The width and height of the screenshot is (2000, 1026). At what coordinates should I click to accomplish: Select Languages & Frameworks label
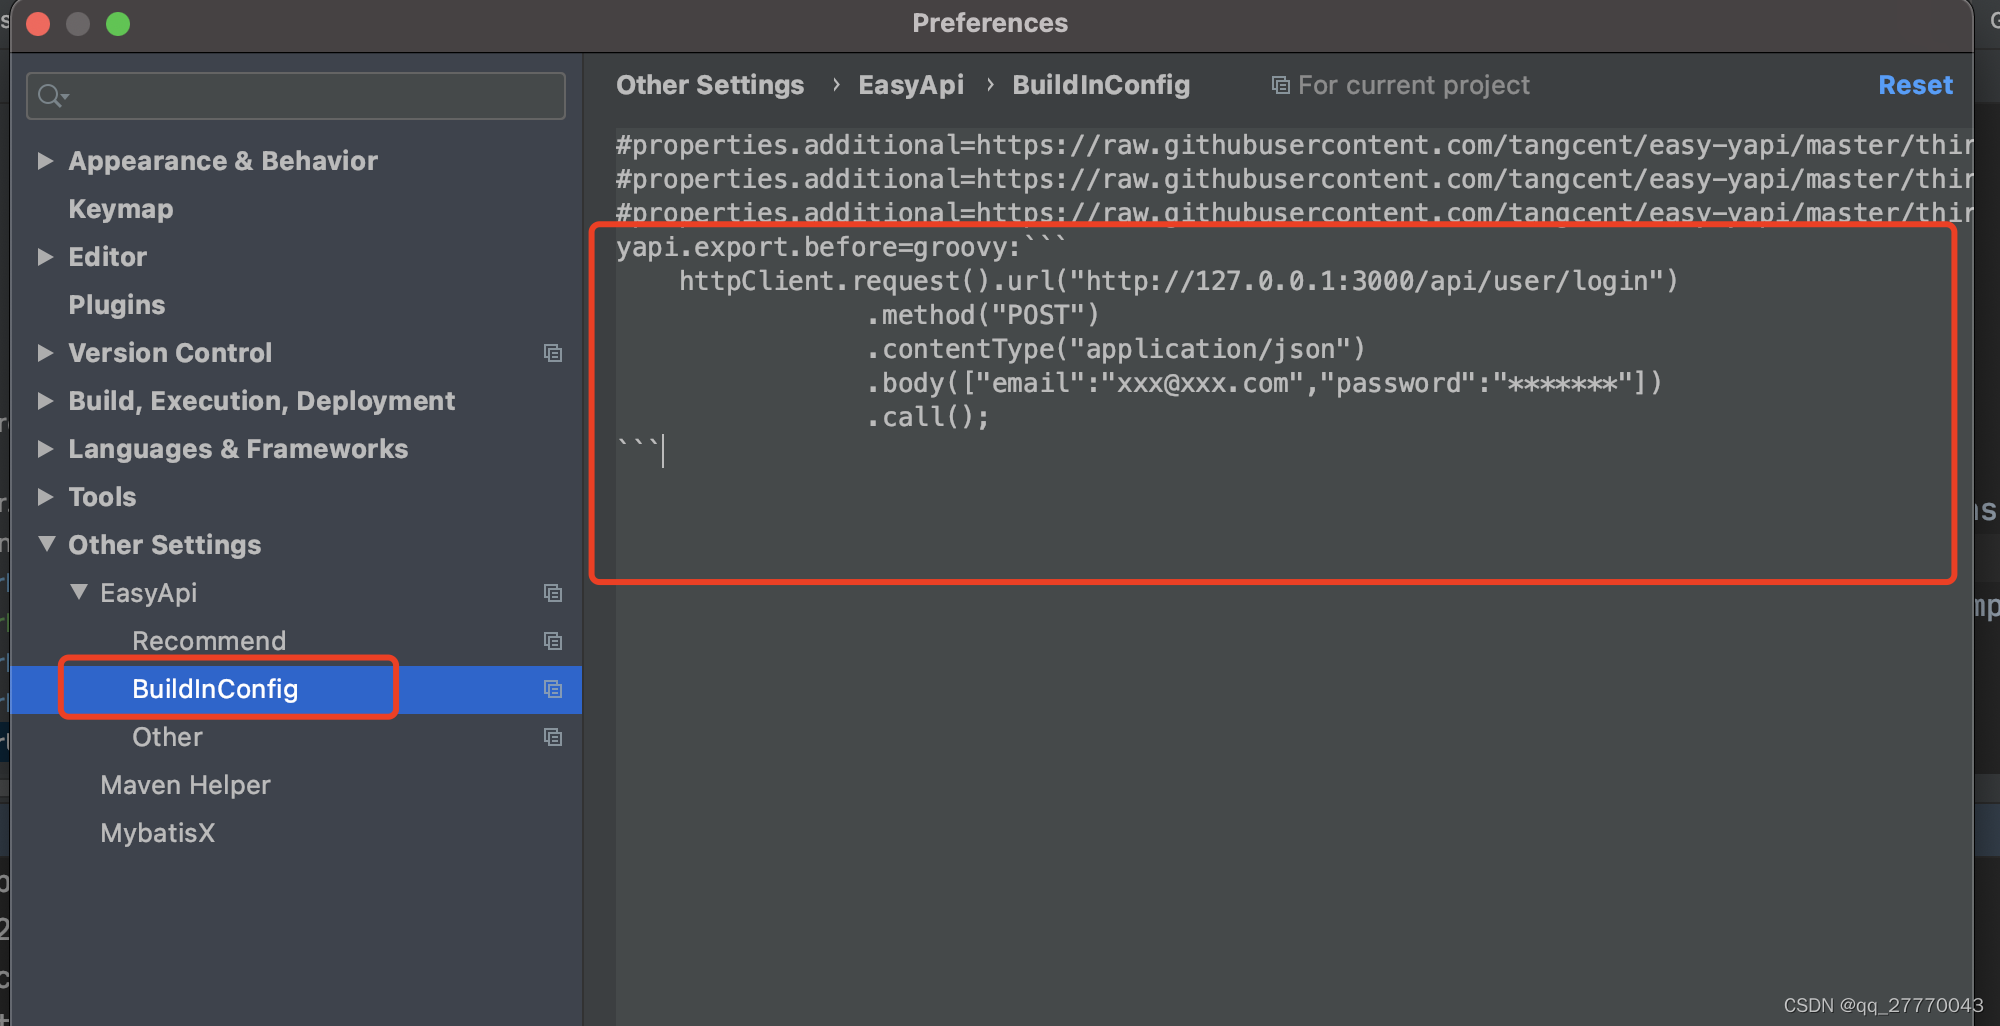(x=238, y=449)
